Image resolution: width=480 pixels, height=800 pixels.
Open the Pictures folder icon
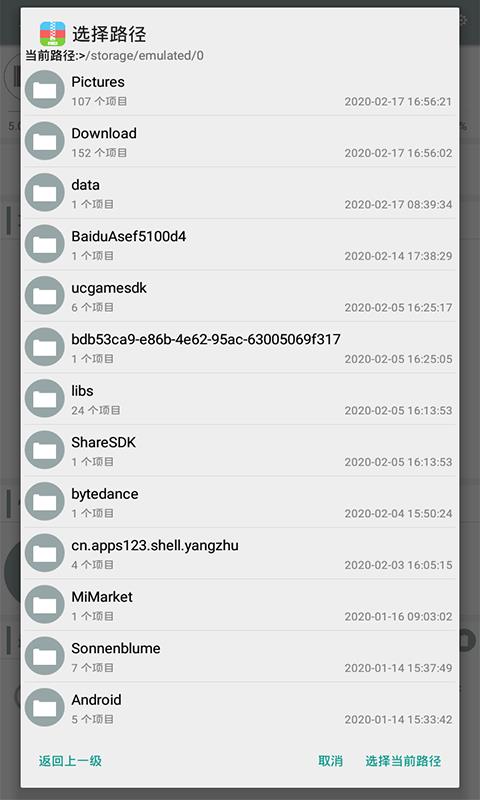point(44,89)
